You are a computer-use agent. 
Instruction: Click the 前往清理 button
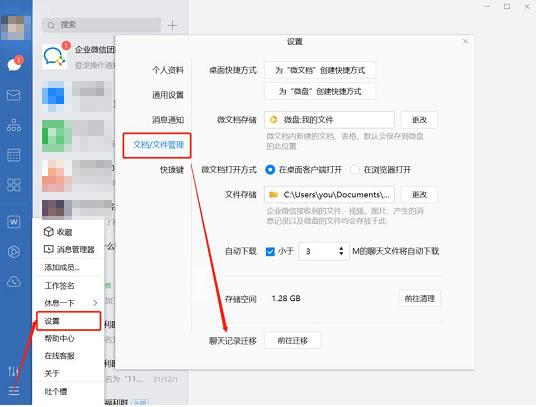pyautogui.click(x=420, y=298)
